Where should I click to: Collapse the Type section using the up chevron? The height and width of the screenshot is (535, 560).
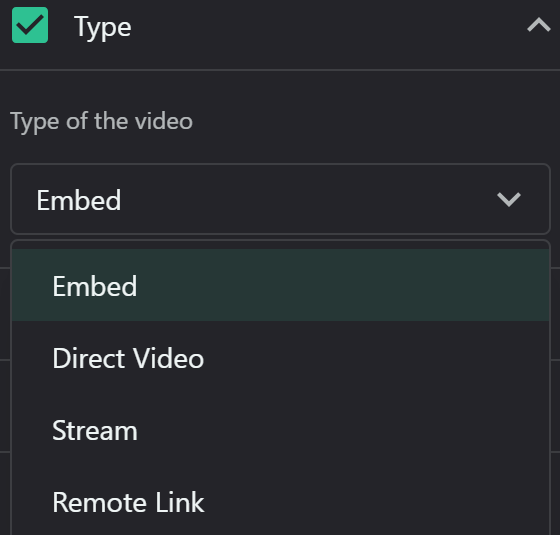point(539,25)
